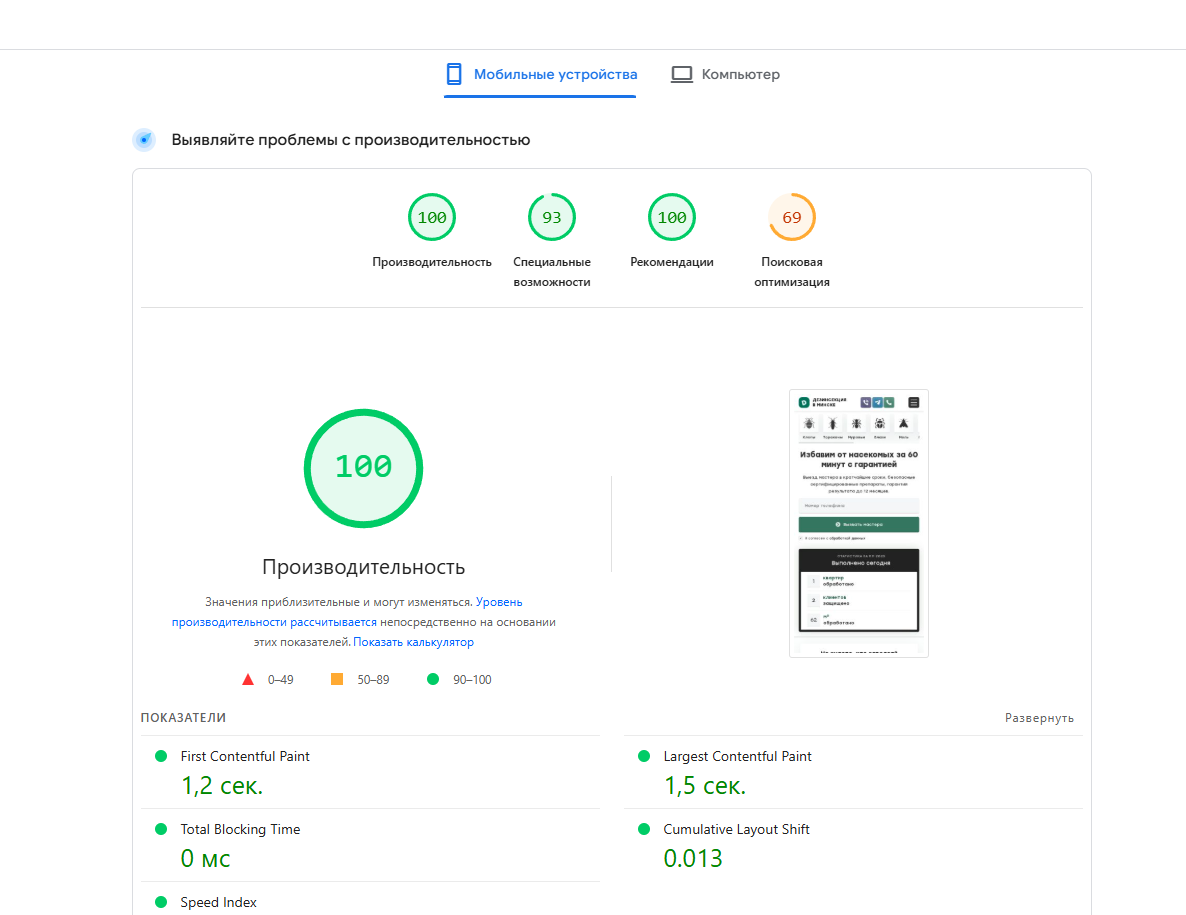Click Speed Index metric name
The image size is (1186, 915).
pyautogui.click(x=219, y=902)
